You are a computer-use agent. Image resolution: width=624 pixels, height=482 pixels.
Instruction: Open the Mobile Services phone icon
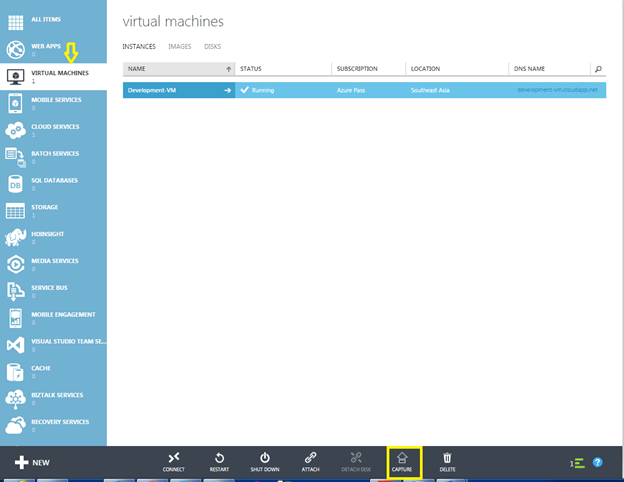tap(16, 103)
